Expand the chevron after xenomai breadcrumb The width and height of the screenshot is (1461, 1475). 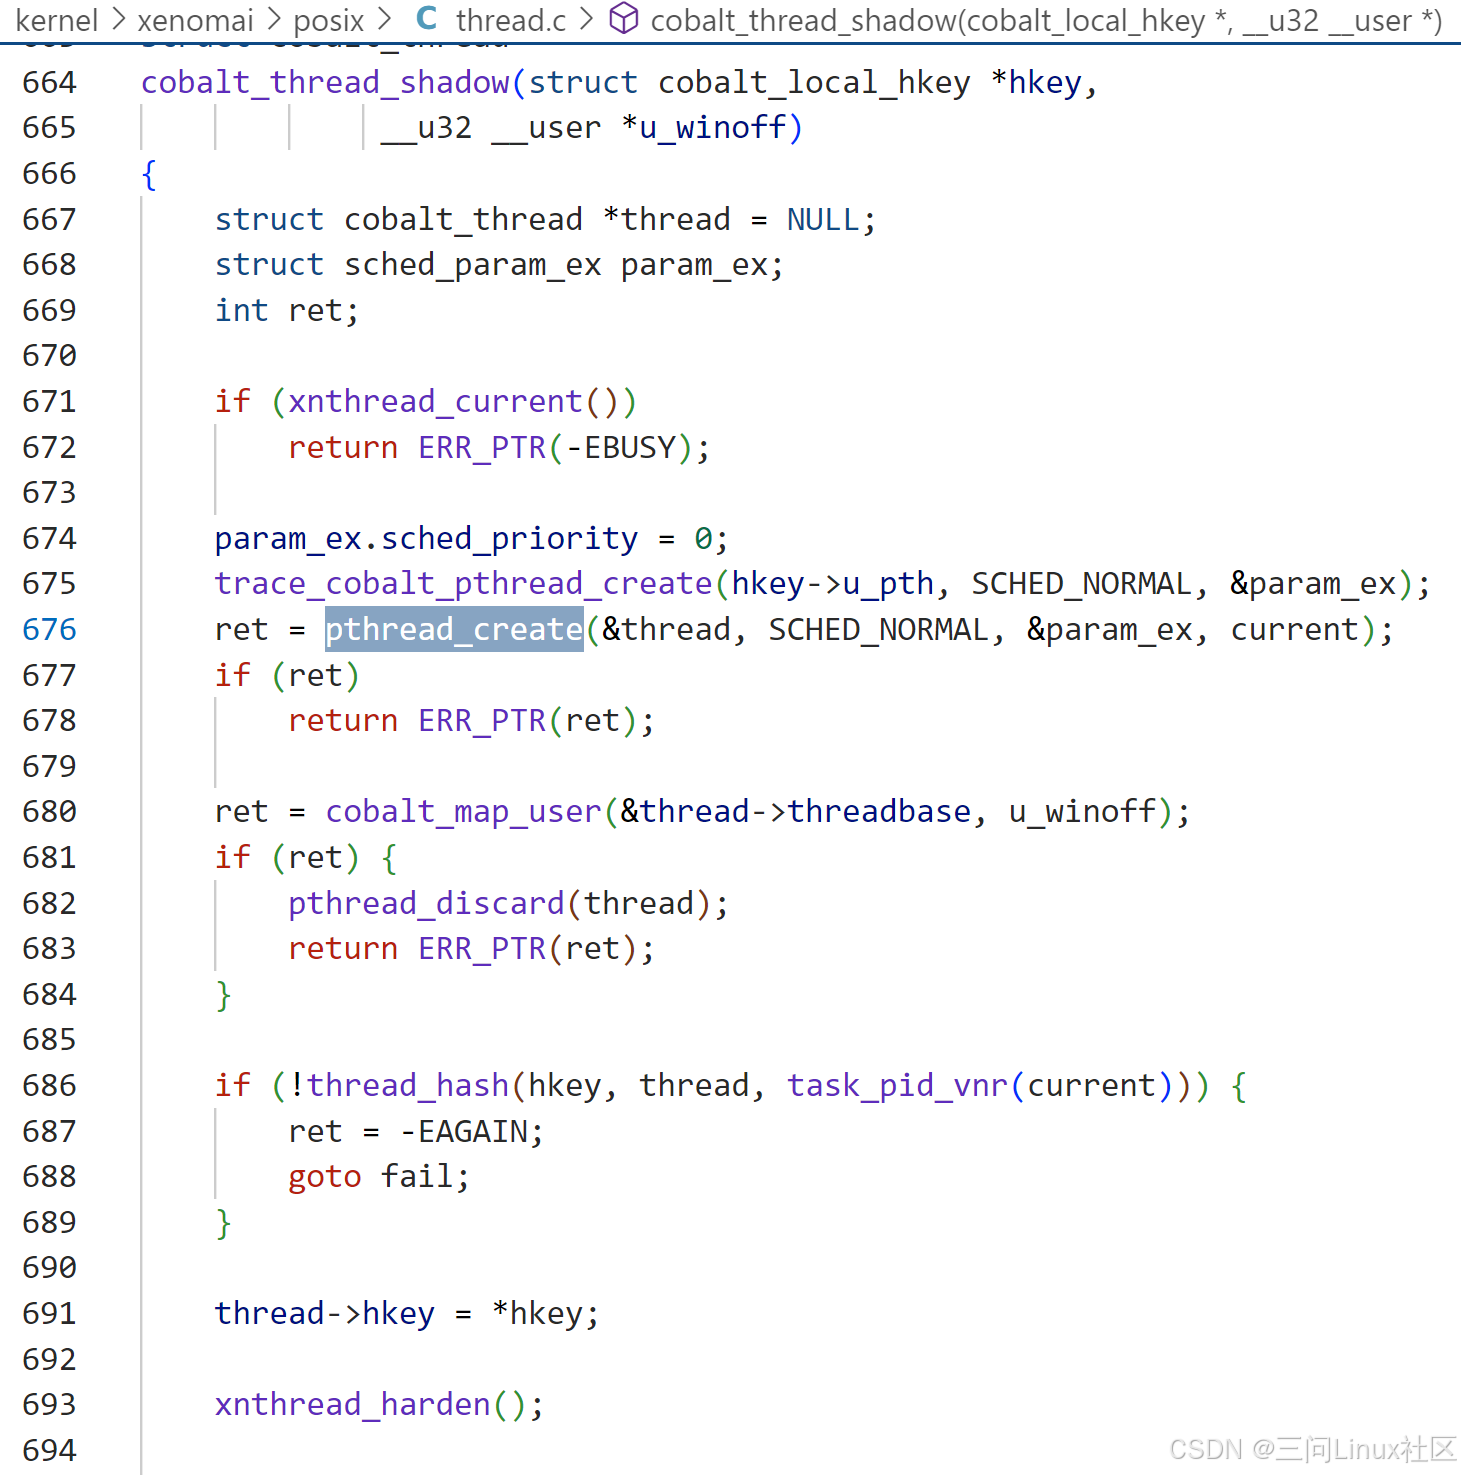point(273,19)
